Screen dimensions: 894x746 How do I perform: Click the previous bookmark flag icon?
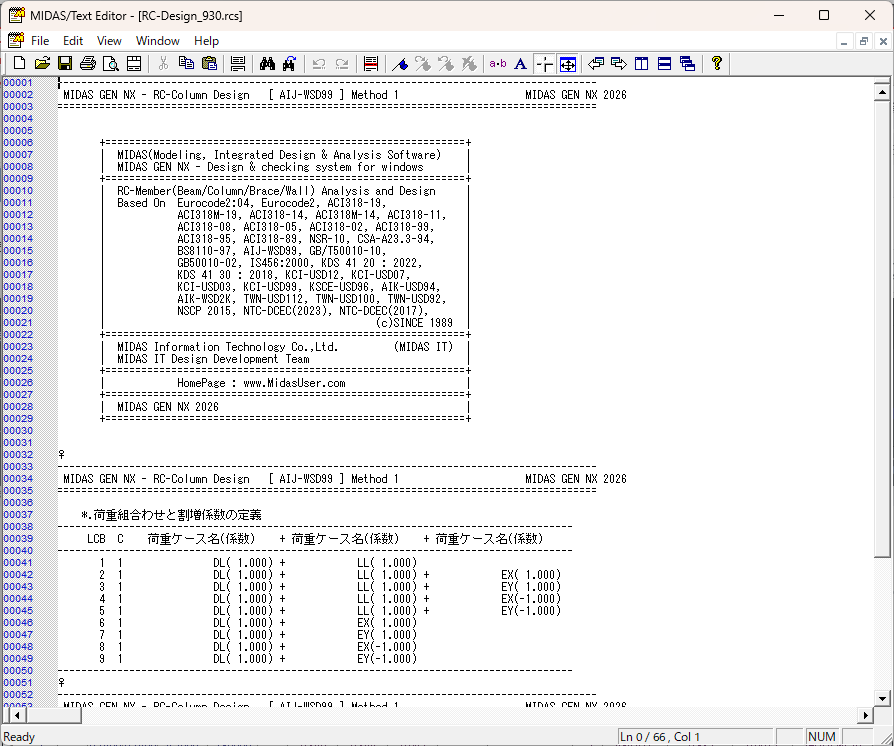point(446,63)
